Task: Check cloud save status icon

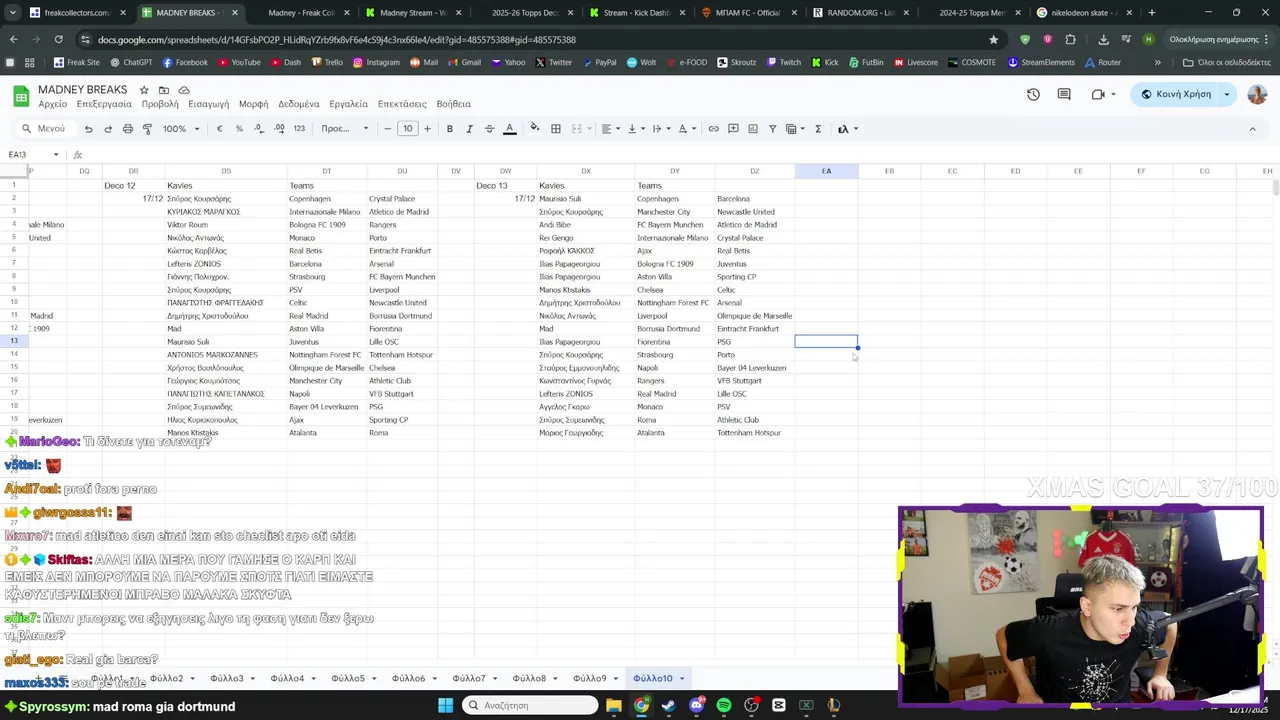Action: (184, 90)
